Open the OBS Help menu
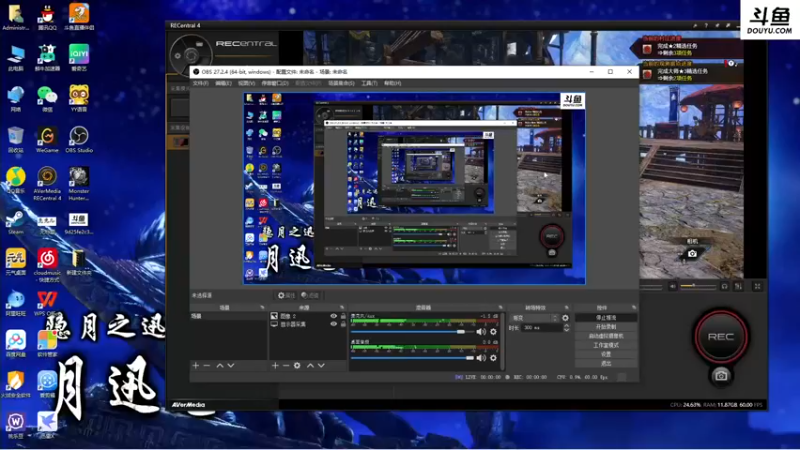The height and width of the screenshot is (450, 800). 392,83
